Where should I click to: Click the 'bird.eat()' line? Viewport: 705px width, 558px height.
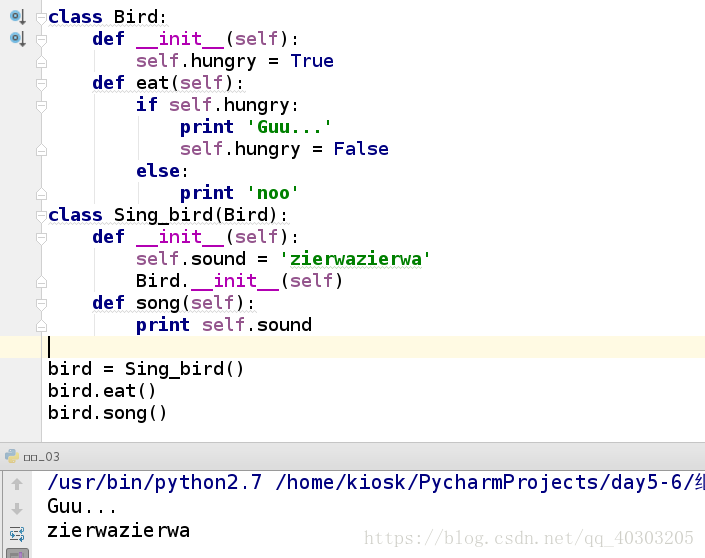[102, 391]
